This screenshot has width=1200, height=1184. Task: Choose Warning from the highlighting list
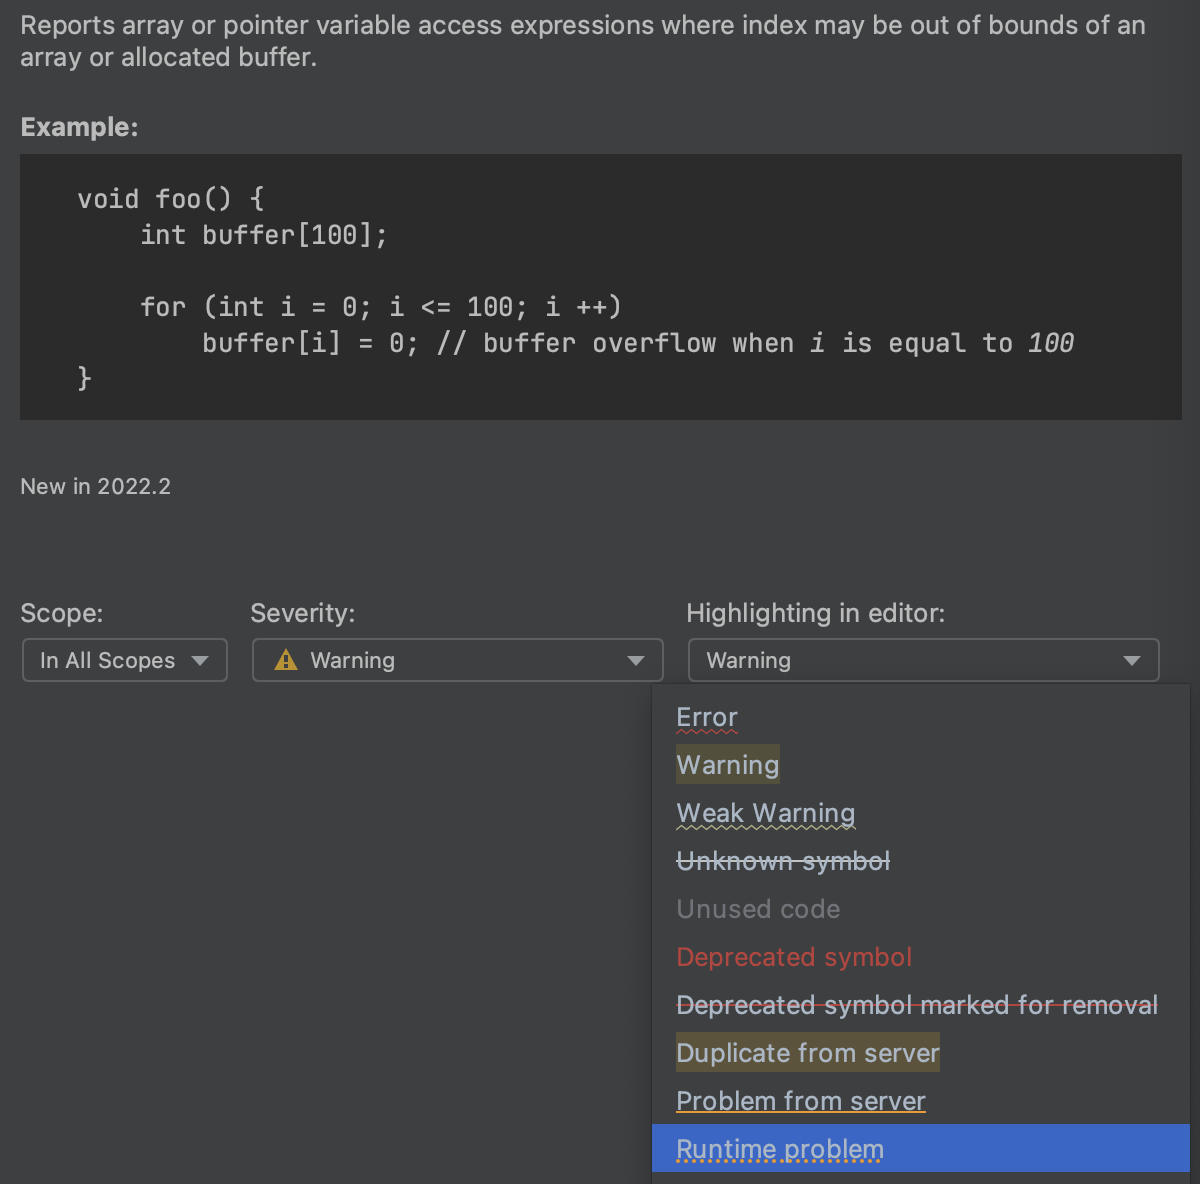(x=921, y=765)
